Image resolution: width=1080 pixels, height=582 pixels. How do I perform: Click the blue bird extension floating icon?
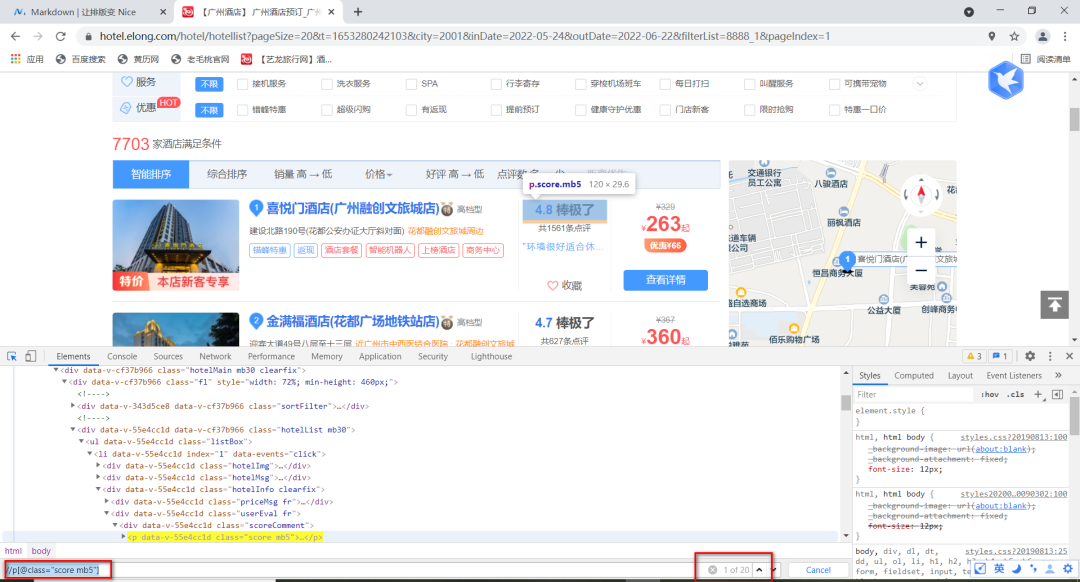(1006, 80)
